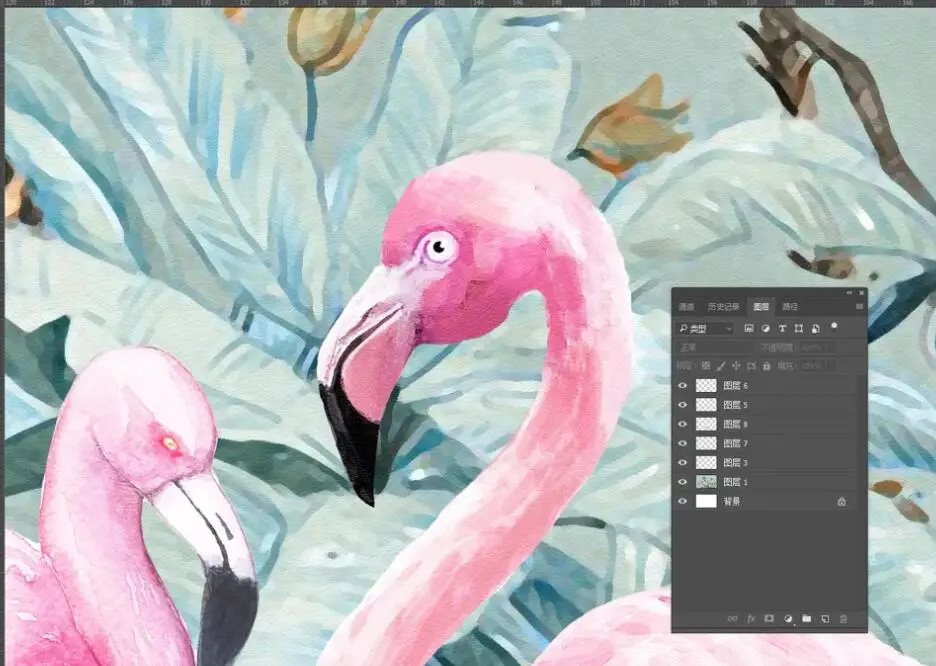
Task: Open the opacity slider dropdown arrow
Action: [x=830, y=347]
